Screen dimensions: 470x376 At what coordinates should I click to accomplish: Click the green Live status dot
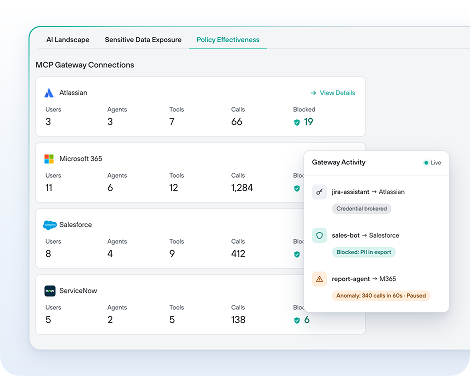[x=426, y=163]
